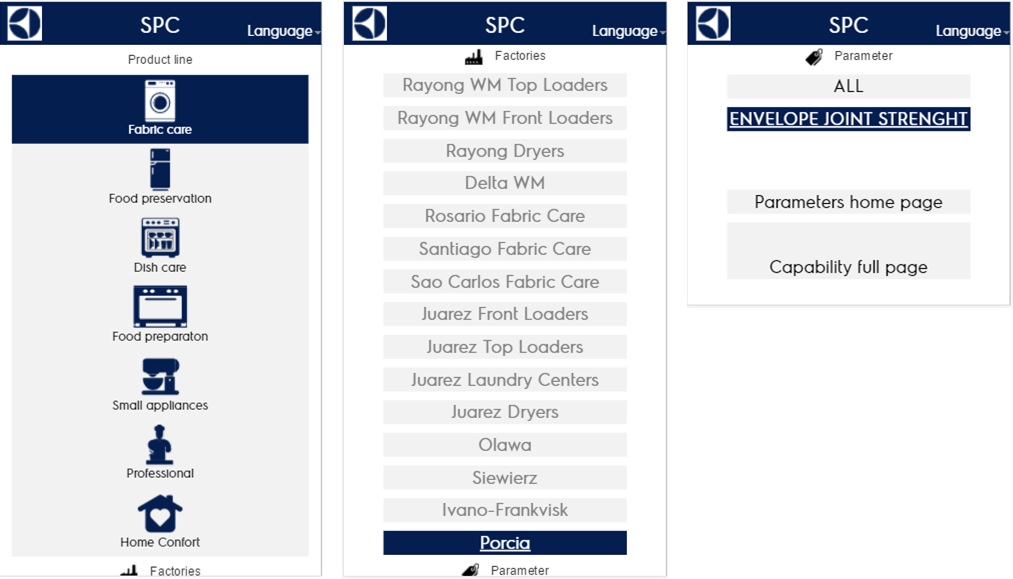1013x579 pixels.
Task: Pick the Food preparation oven icon
Action: pyautogui.click(x=160, y=307)
